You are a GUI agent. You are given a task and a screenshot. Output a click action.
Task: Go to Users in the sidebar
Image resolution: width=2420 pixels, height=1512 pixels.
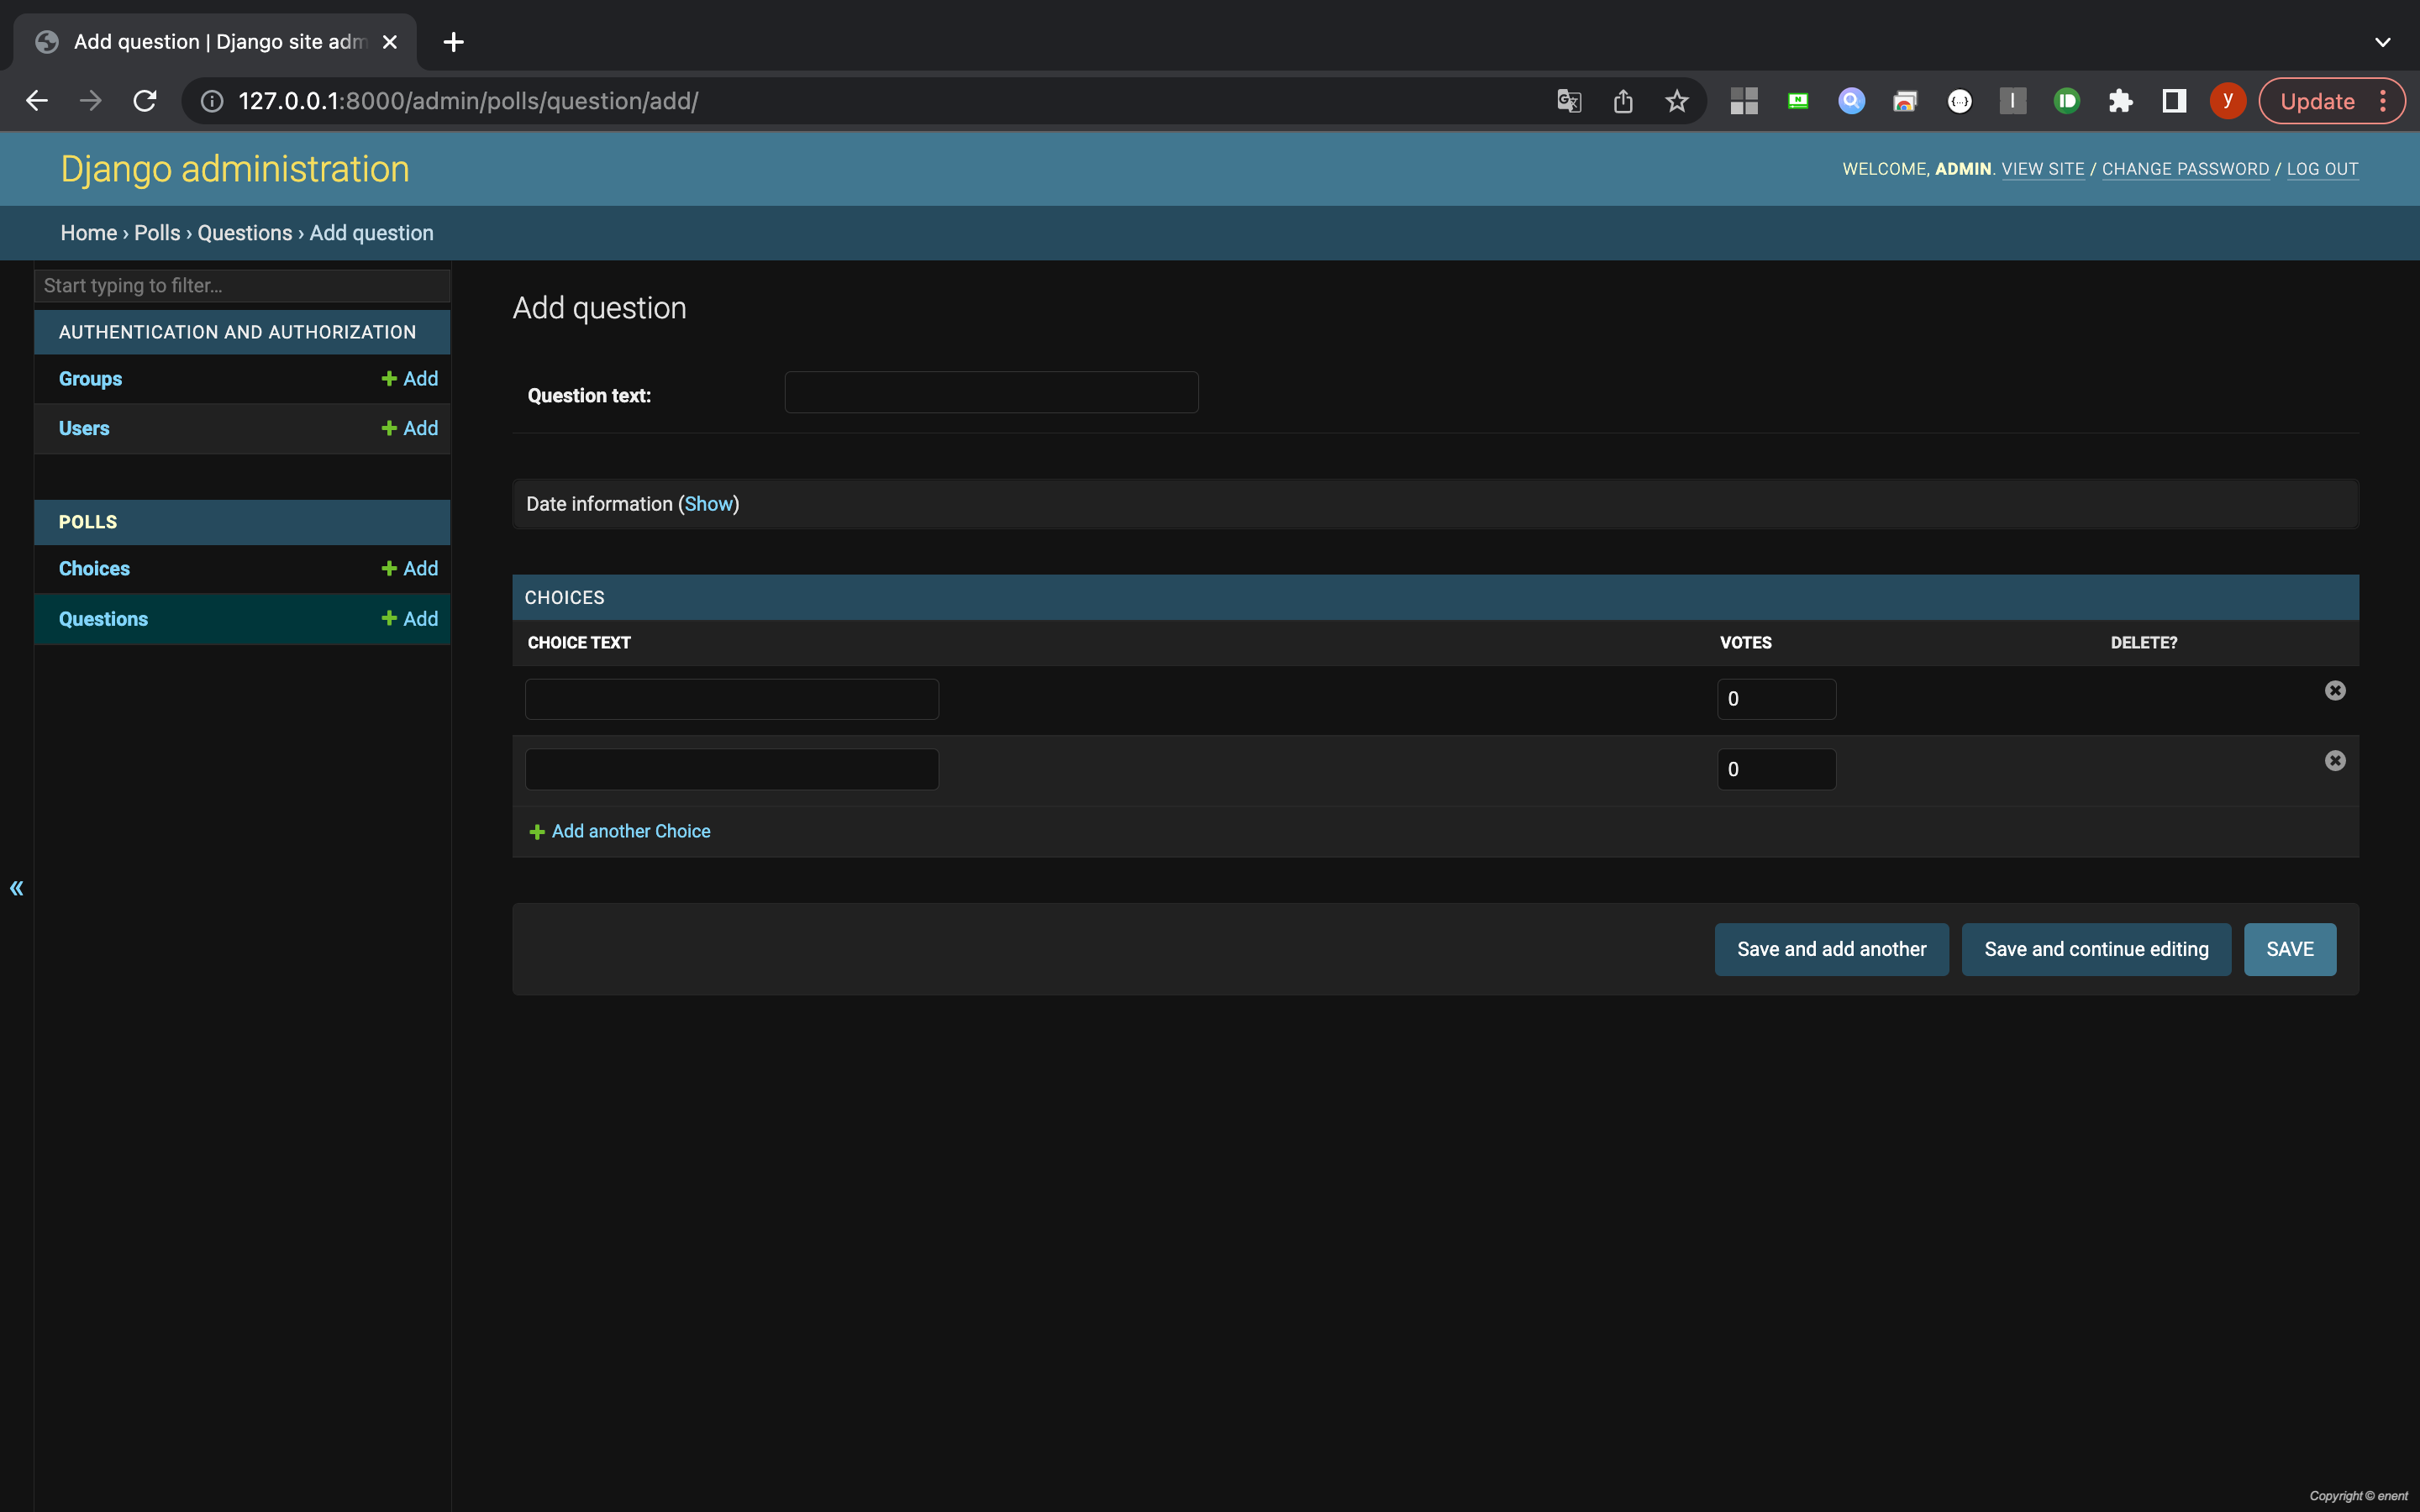click(x=84, y=429)
